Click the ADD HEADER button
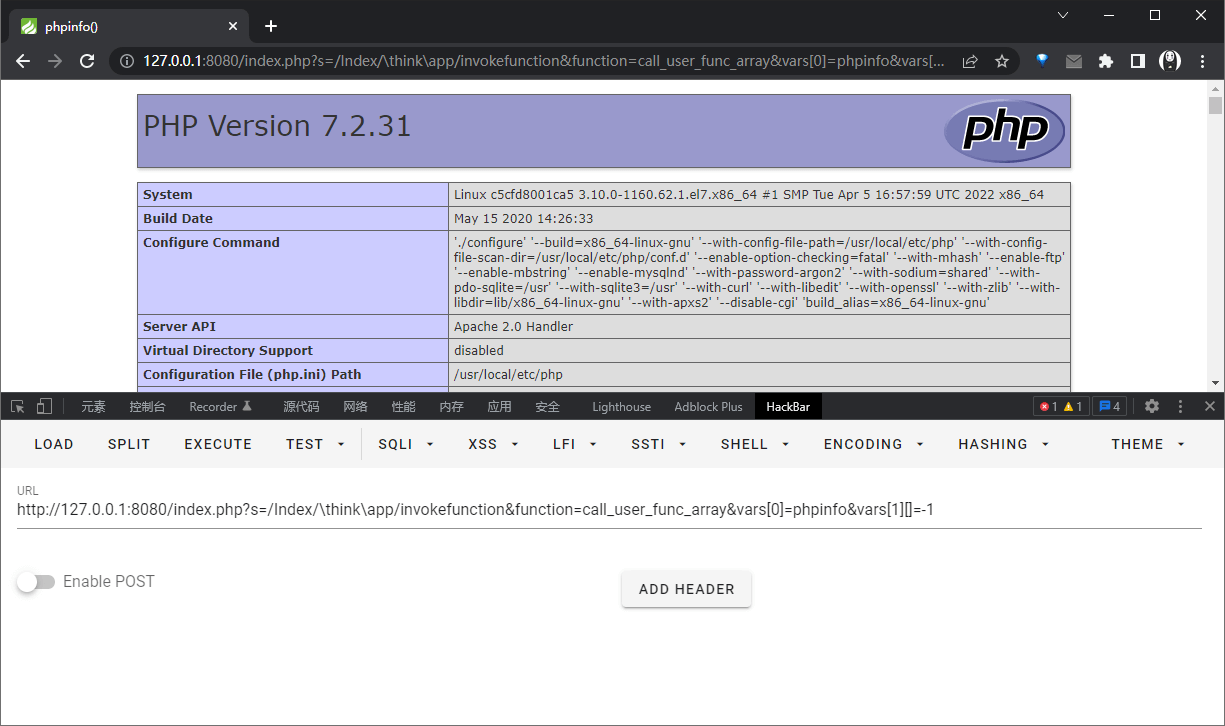Image resolution: width=1225 pixels, height=726 pixels. pos(687,589)
